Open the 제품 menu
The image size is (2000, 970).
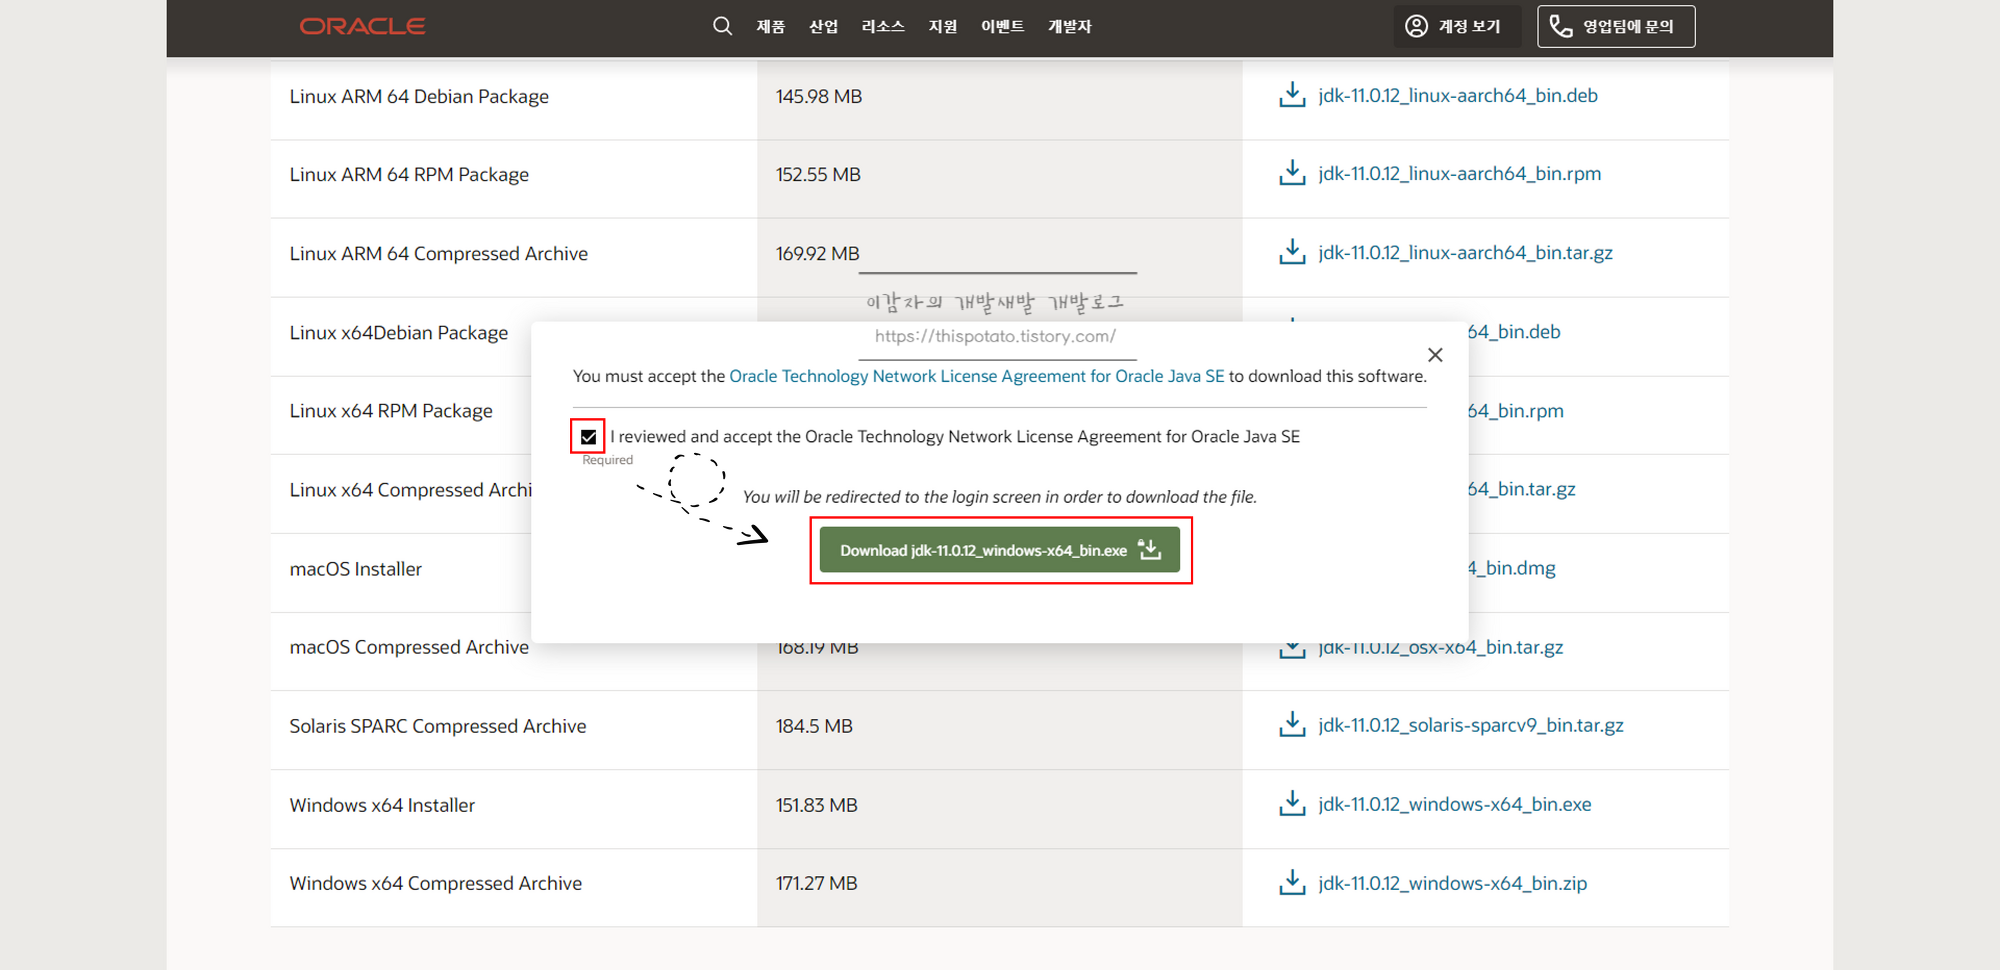click(770, 27)
